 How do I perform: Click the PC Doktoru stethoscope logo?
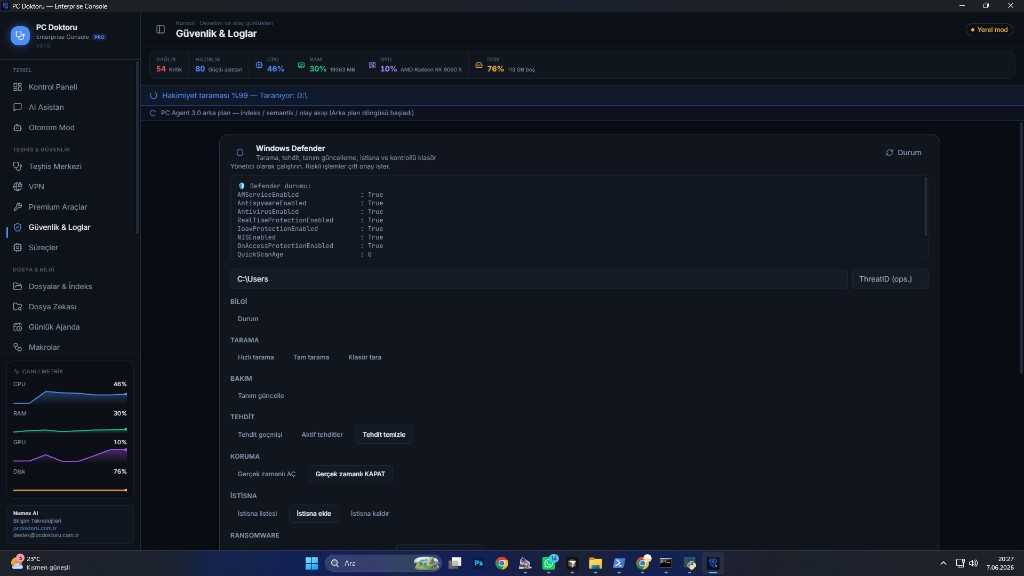tap(20, 35)
